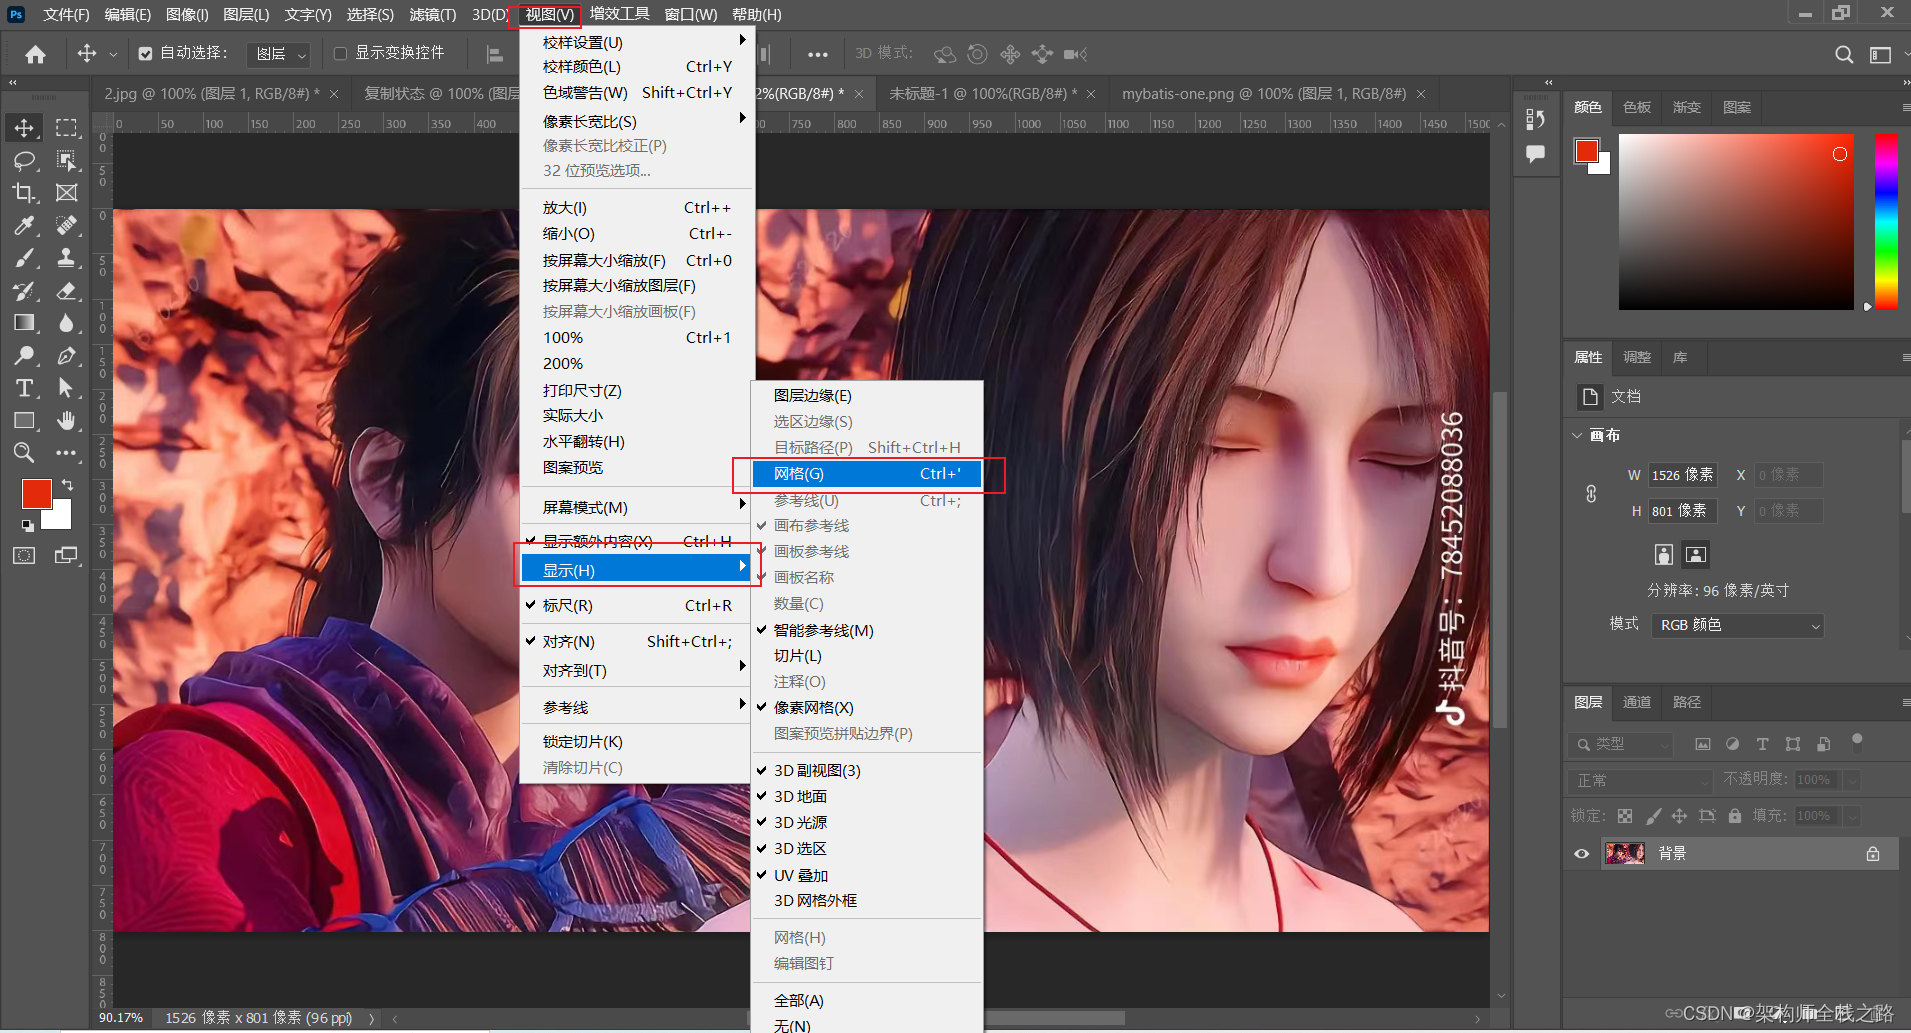The height and width of the screenshot is (1033, 1911).
Task: Select the Rectangle shape tool
Action: (x=24, y=421)
